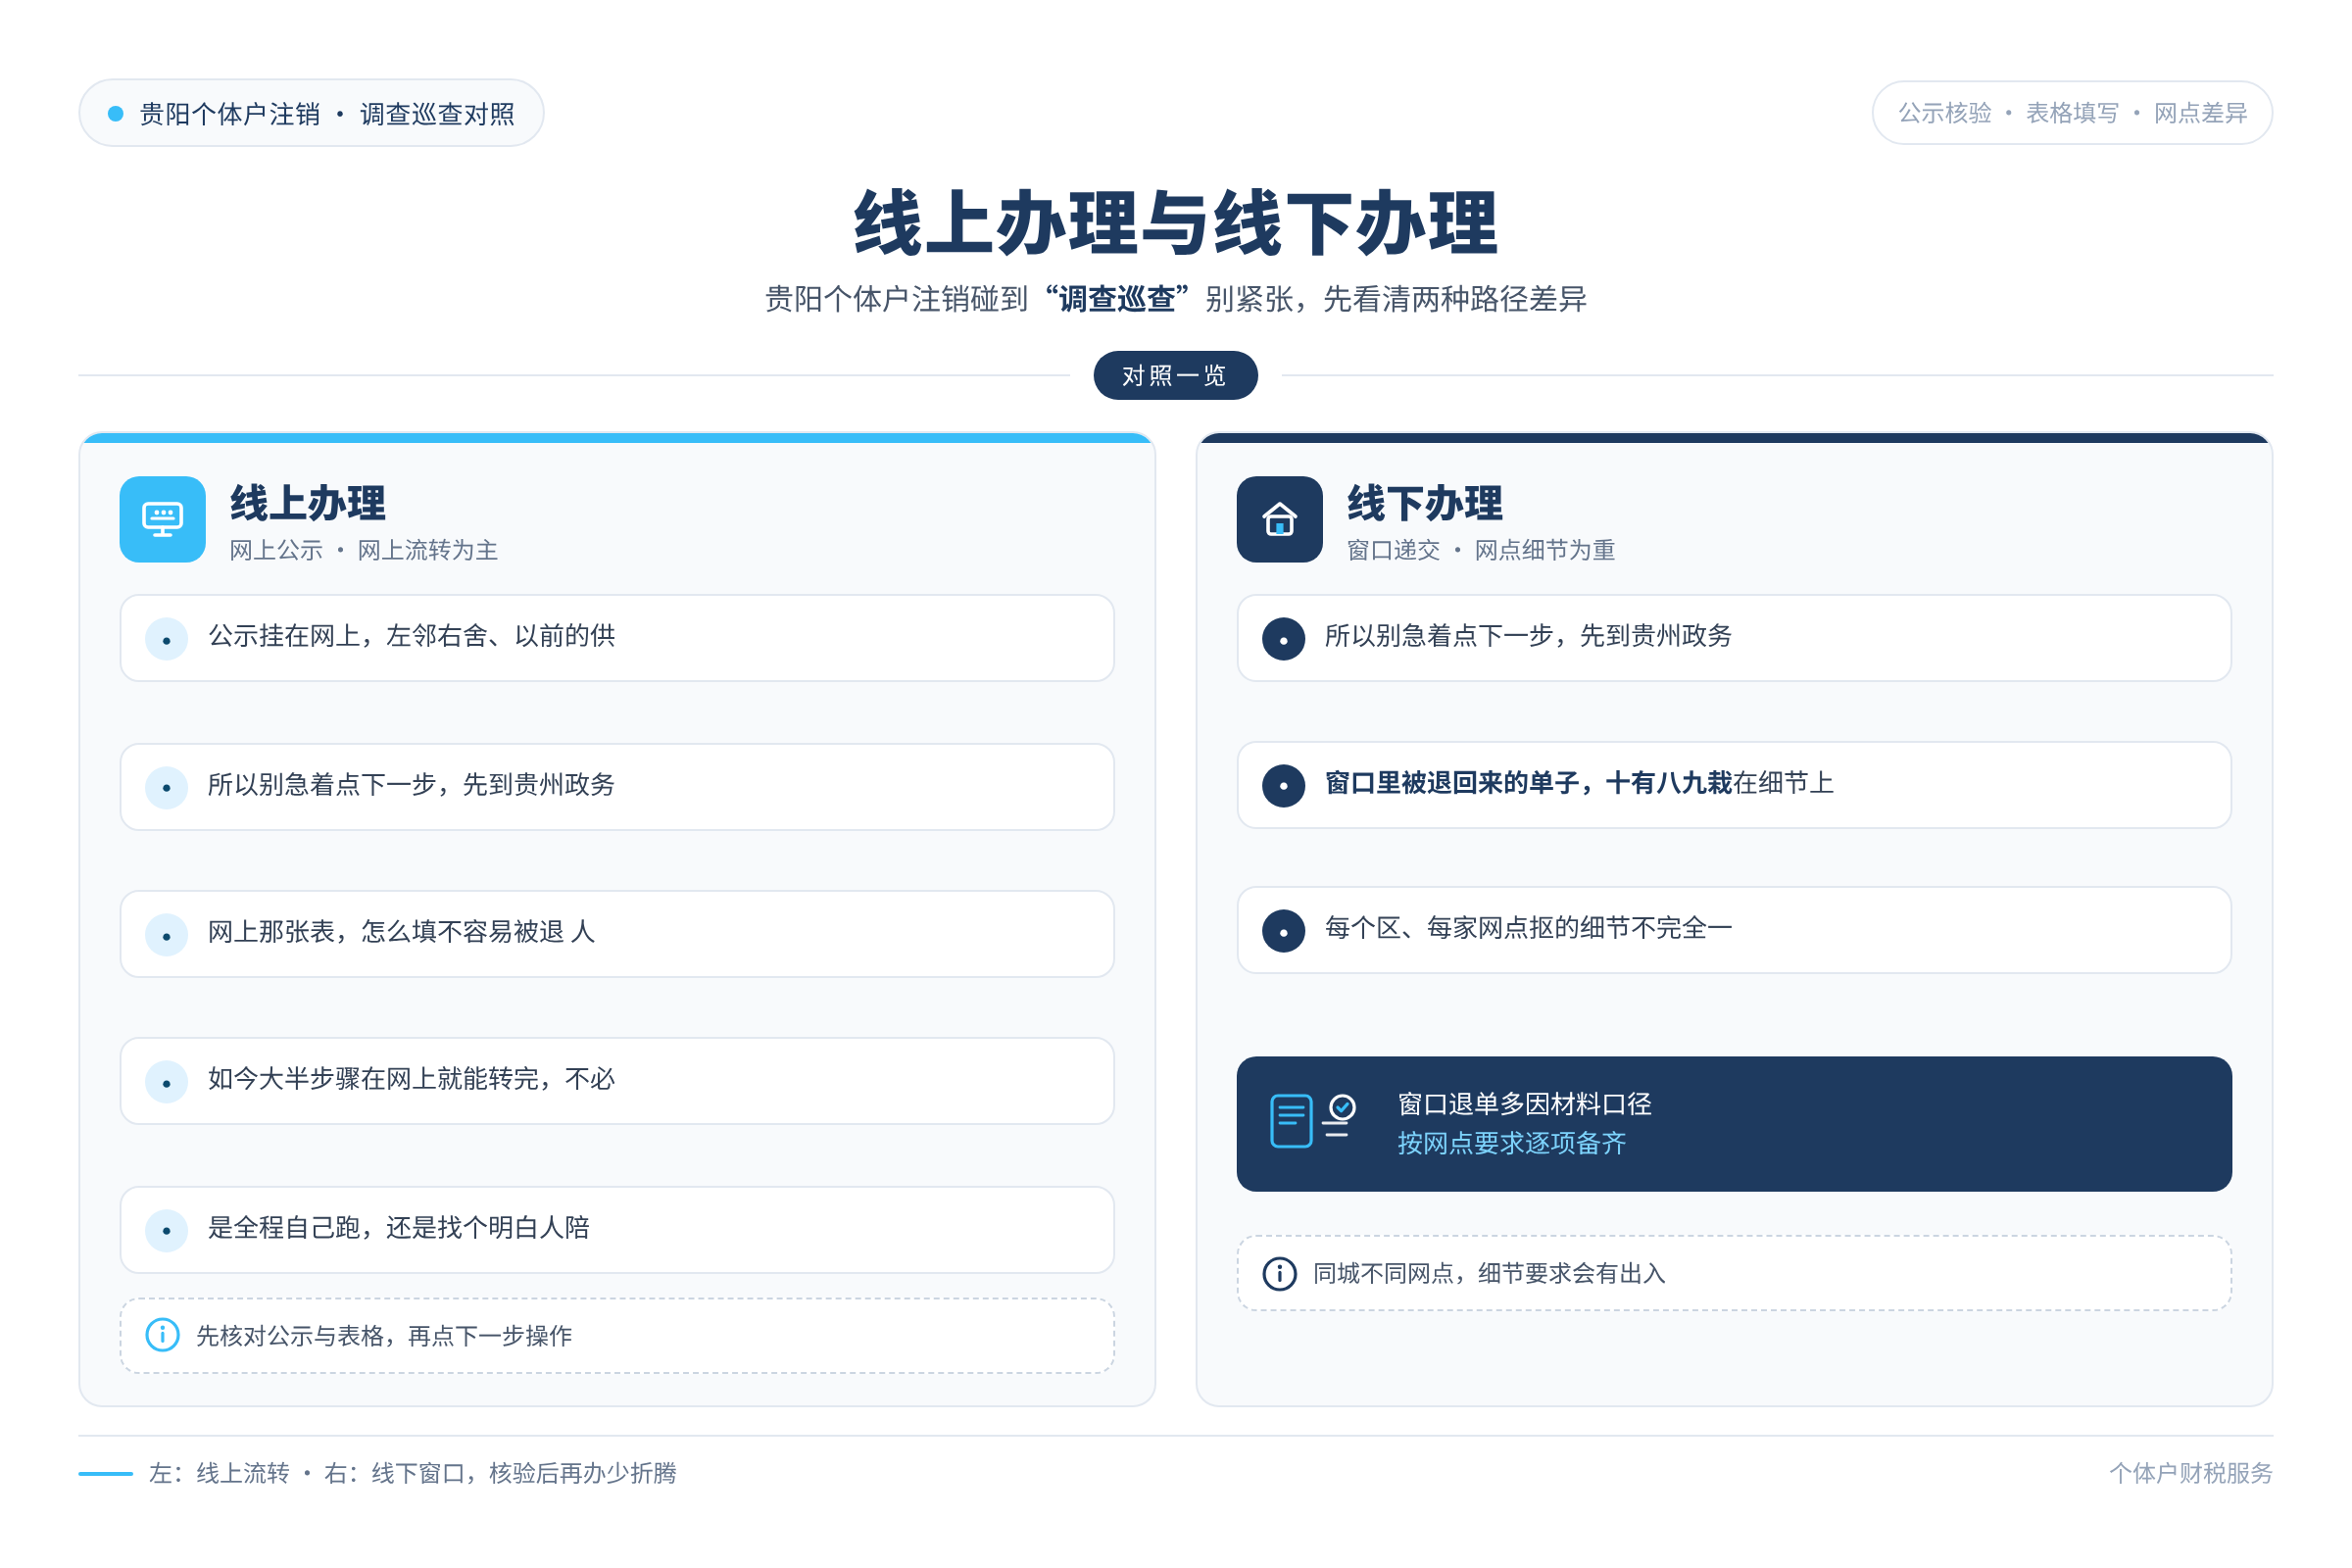This screenshot has height=1568, width=2352.
Task: Click the 按网点要求逐项备齐 link text
Action: click(1511, 1143)
